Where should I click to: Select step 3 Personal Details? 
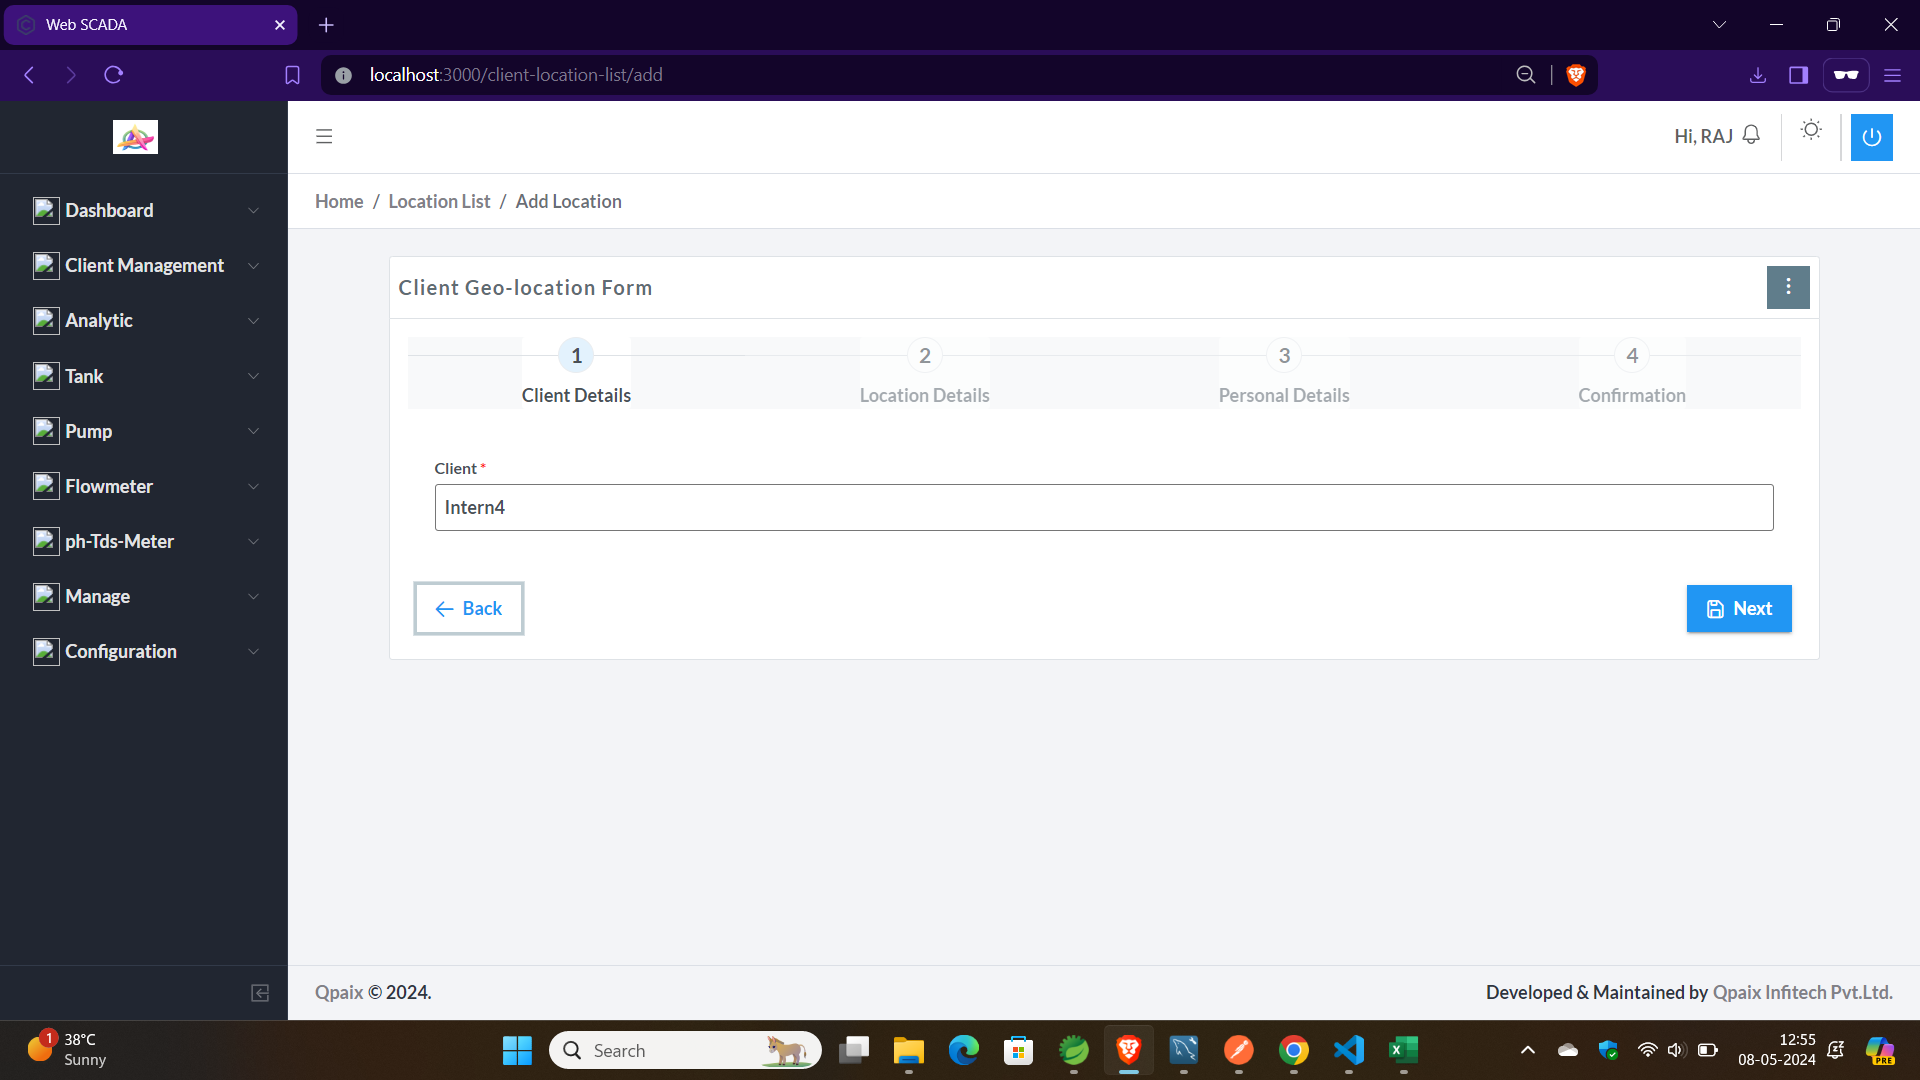[x=1284, y=356]
